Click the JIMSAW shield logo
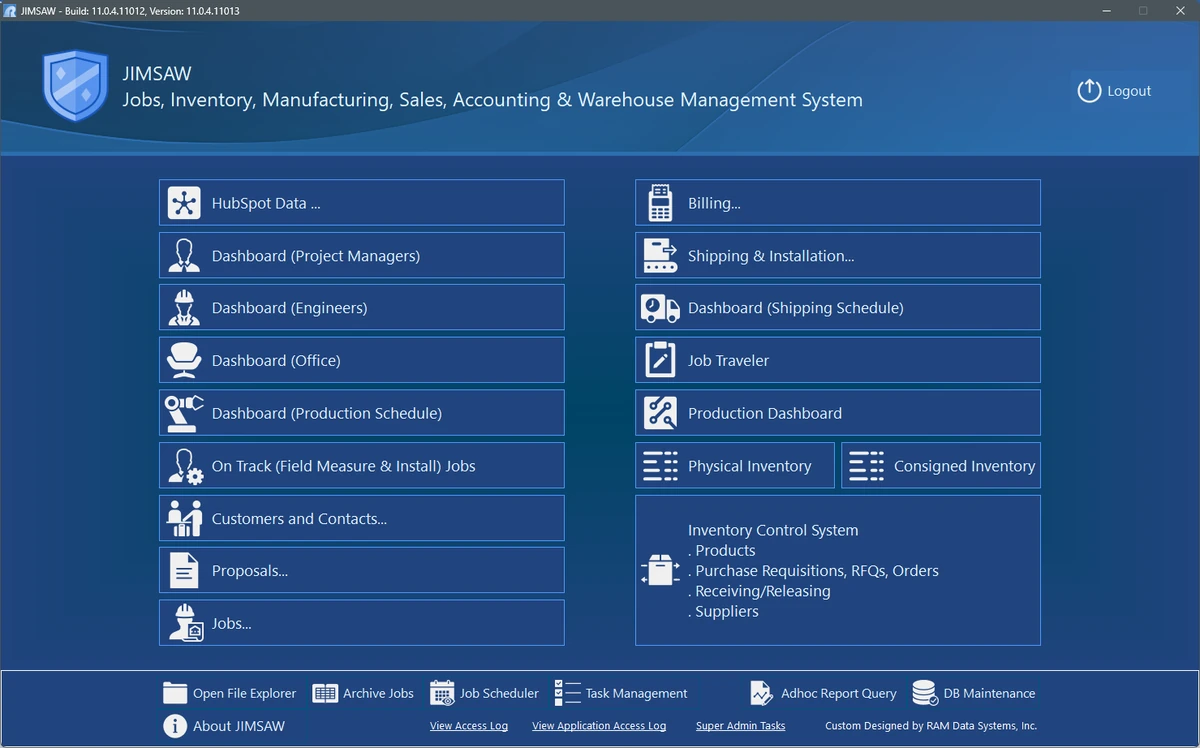 75,85
